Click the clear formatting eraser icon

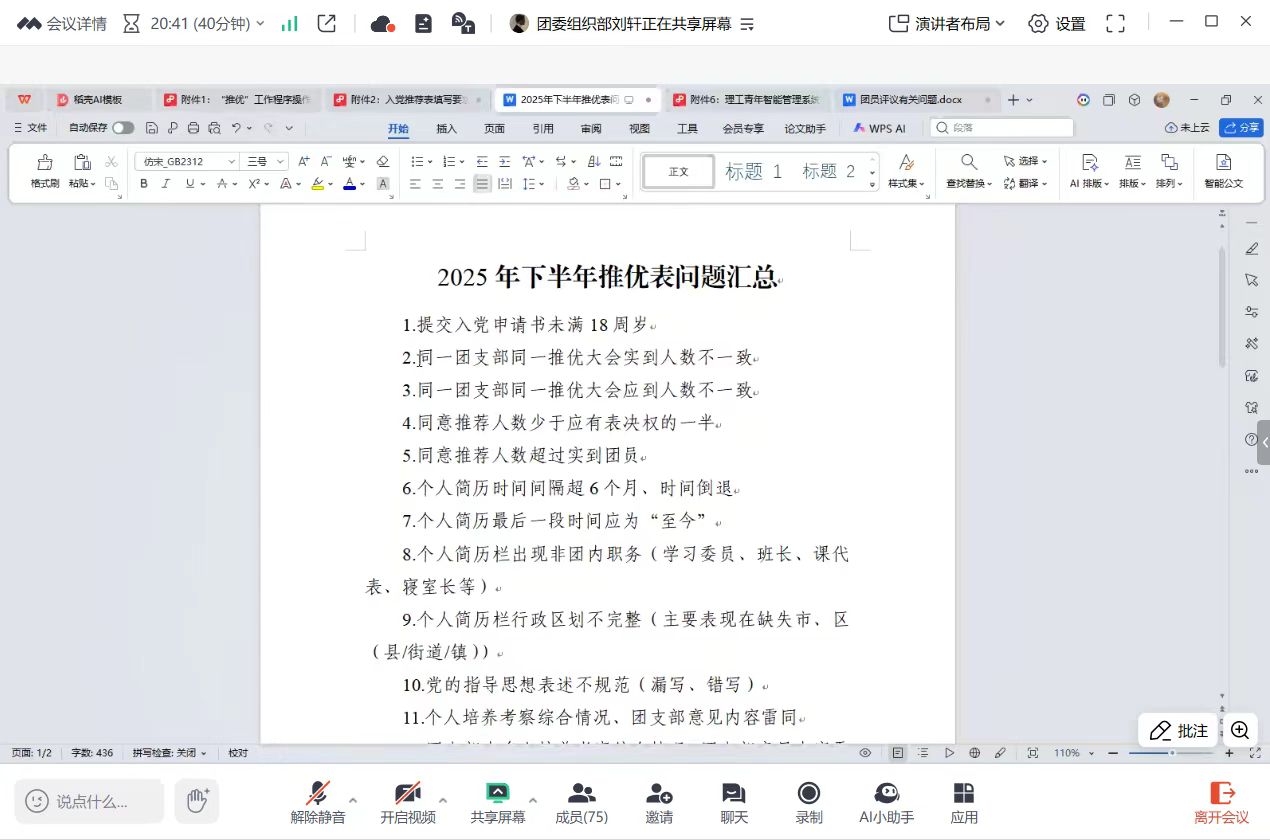(382, 161)
